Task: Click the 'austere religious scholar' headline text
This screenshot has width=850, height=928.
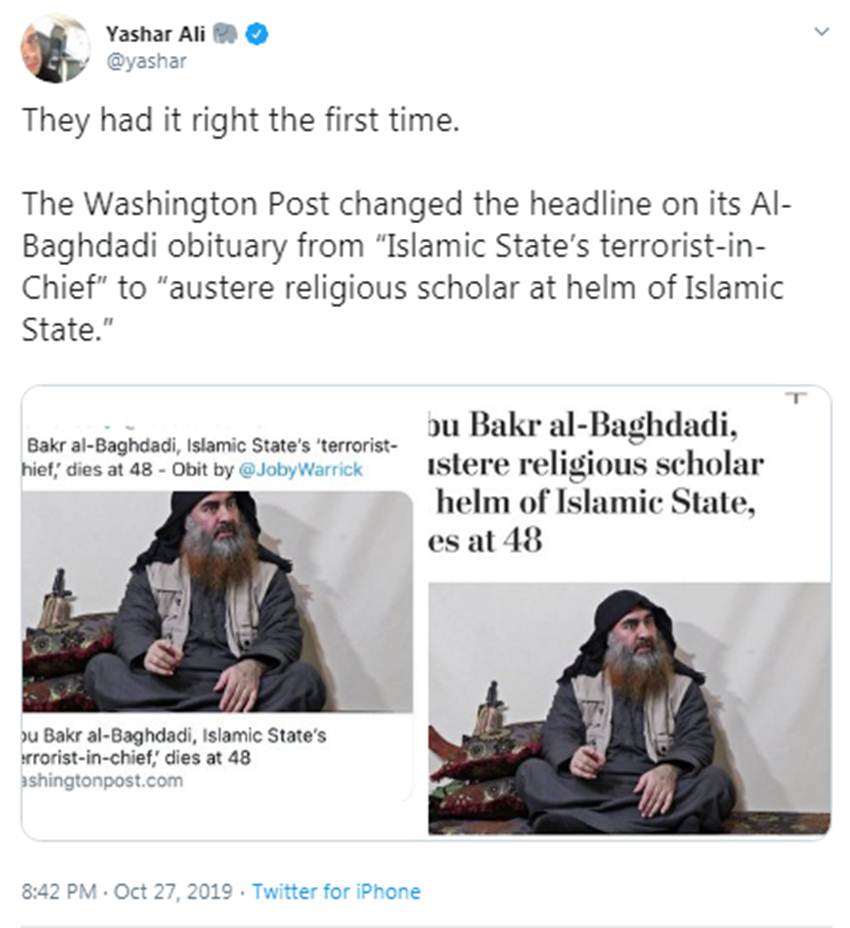Action: pyautogui.click(x=595, y=465)
